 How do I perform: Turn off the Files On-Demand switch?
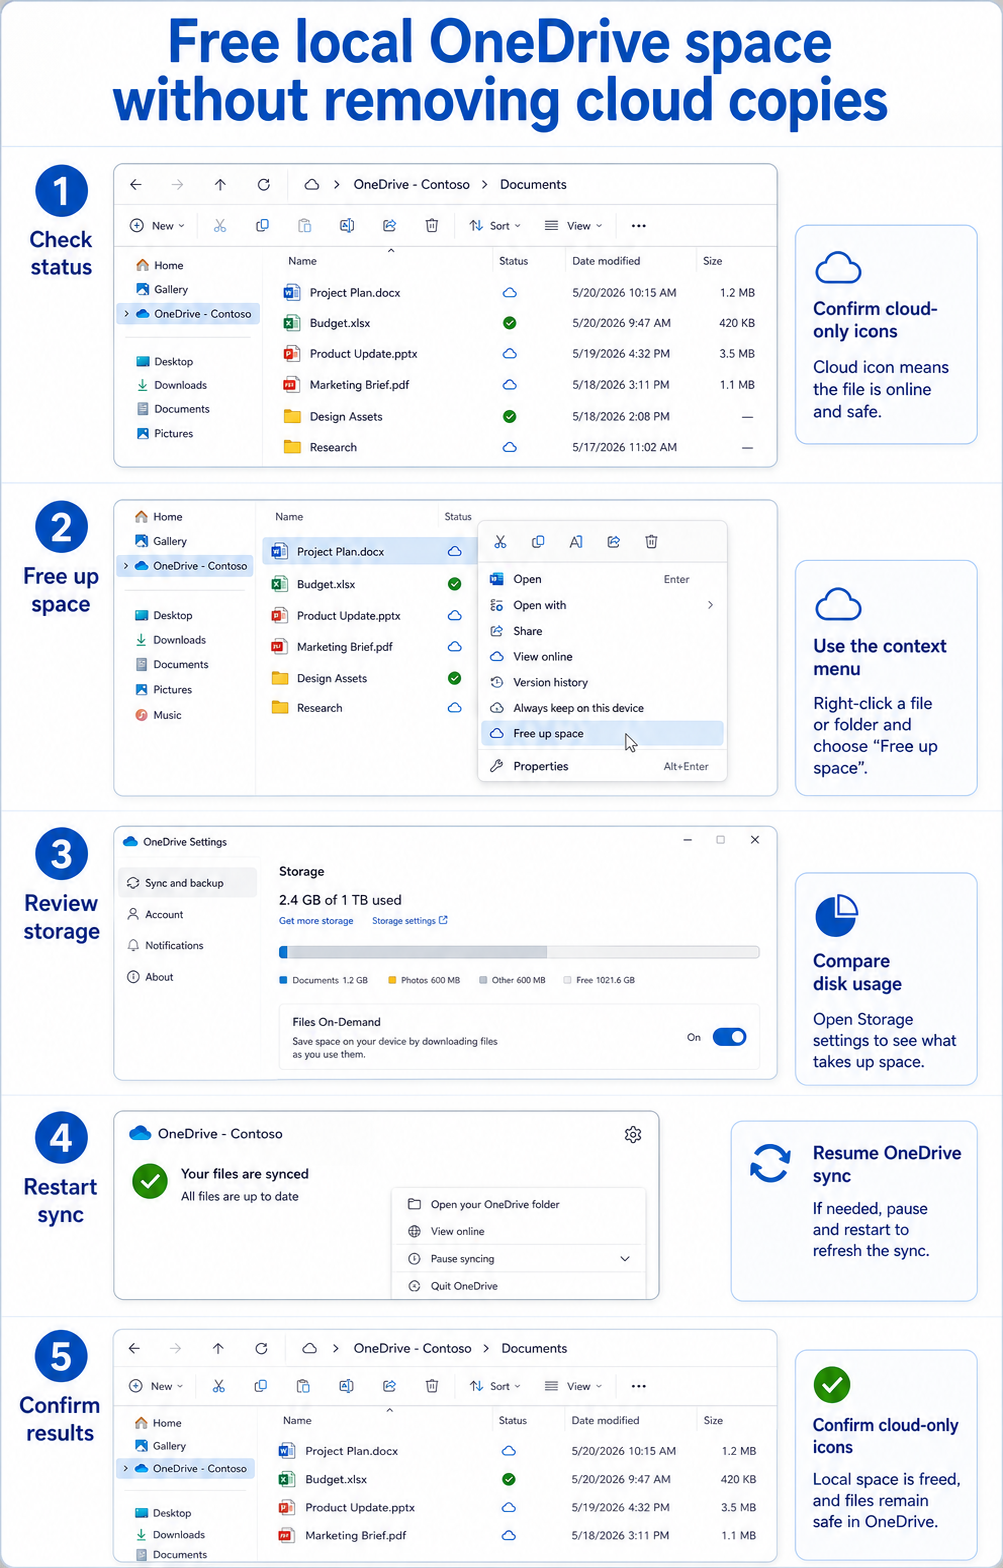pyautogui.click(x=729, y=1037)
